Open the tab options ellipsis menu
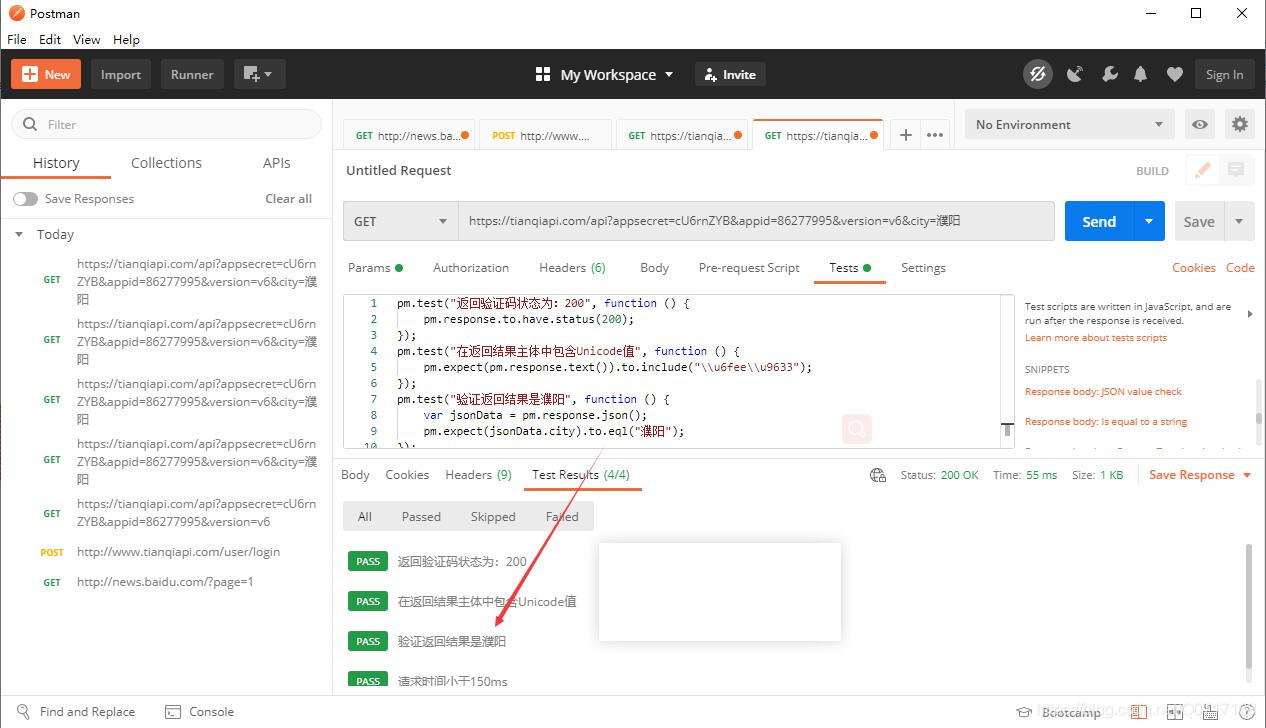Viewport: 1266px width, 728px height. click(935, 135)
